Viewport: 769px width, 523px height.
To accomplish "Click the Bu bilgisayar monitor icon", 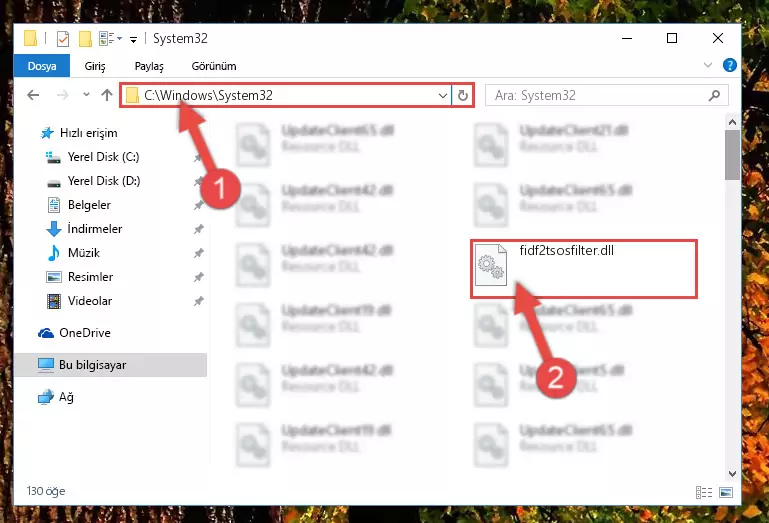I will coord(46,365).
